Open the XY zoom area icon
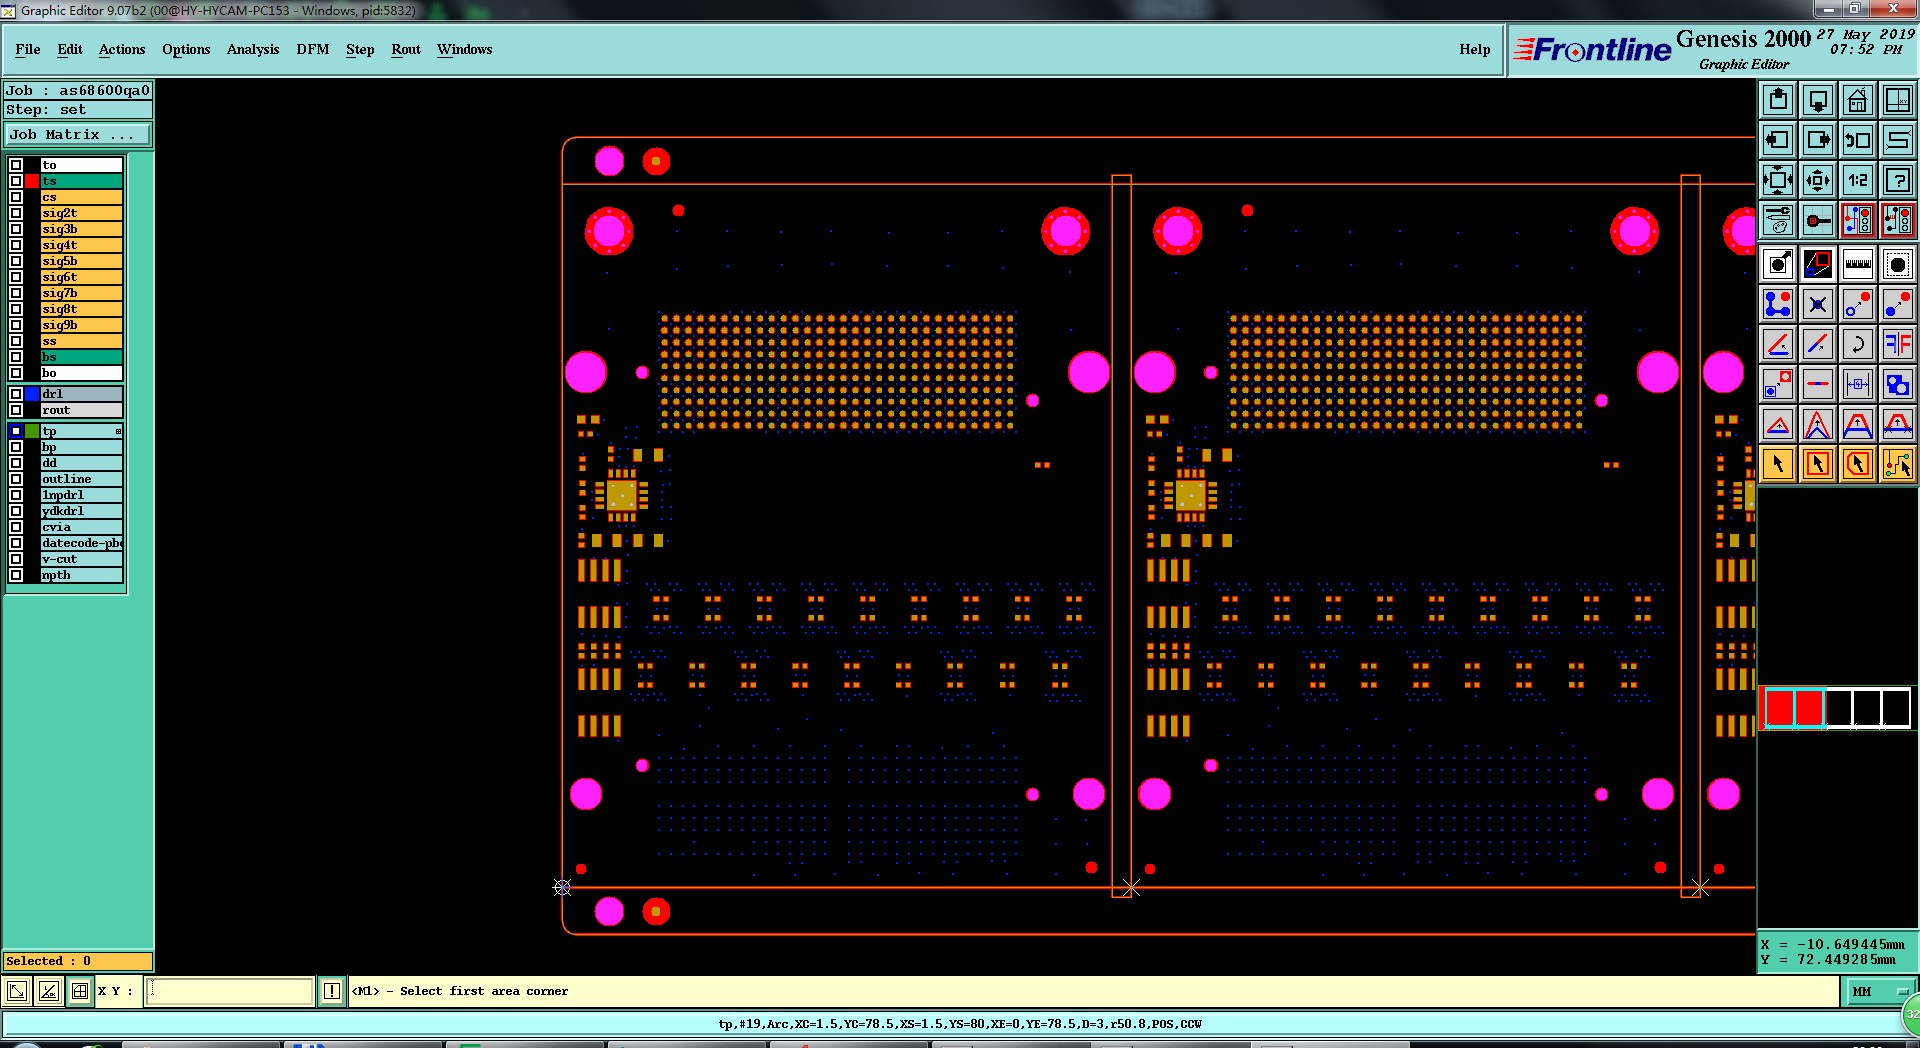Image resolution: width=1920 pixels, height=1048 pixels. tap(1898, 100)
